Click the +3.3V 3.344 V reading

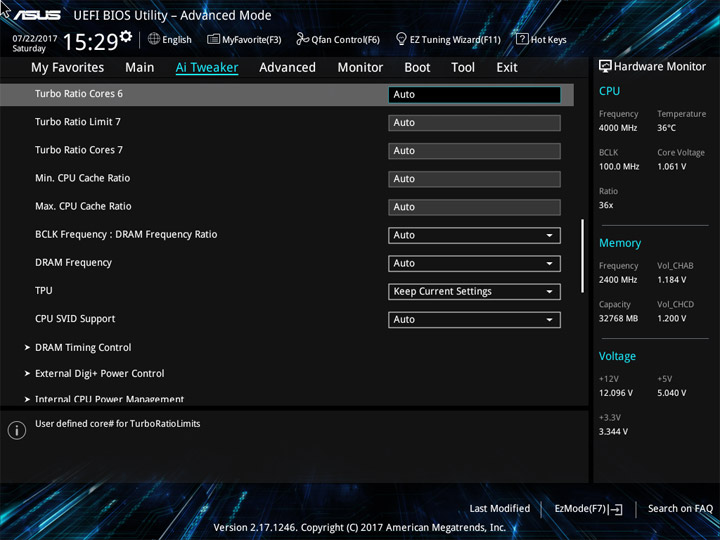click(613, 432)
